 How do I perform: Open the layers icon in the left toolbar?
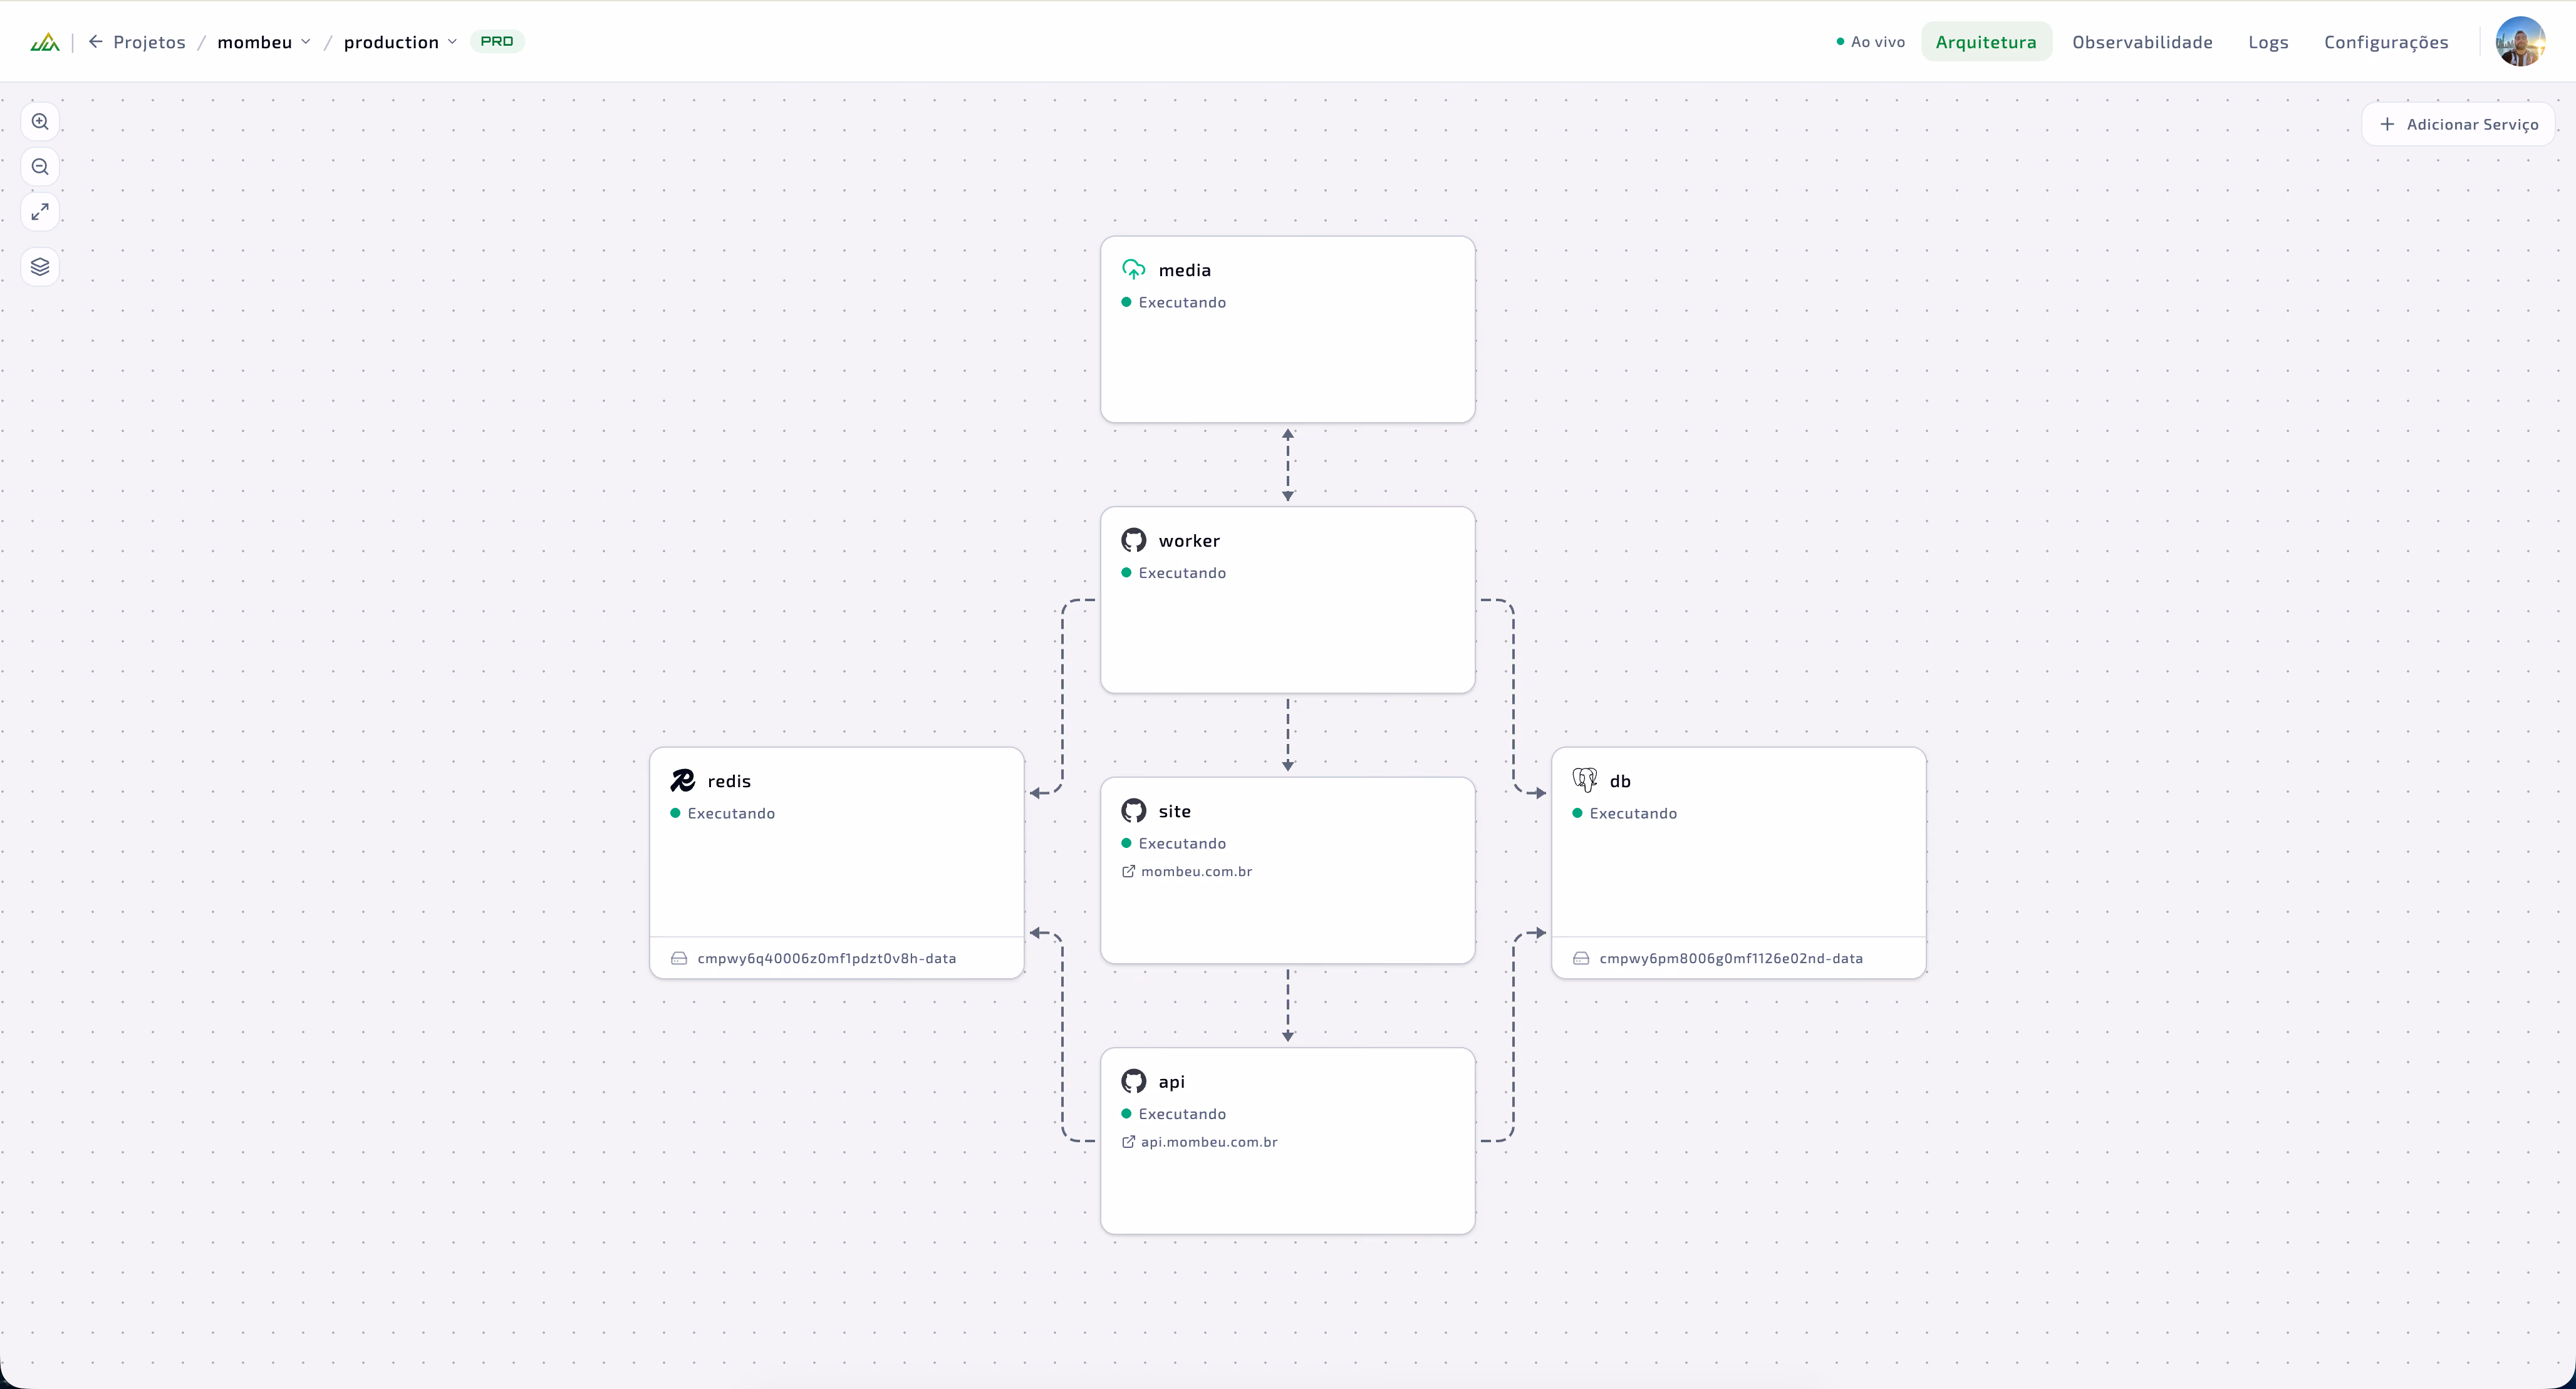coord(40,267)
